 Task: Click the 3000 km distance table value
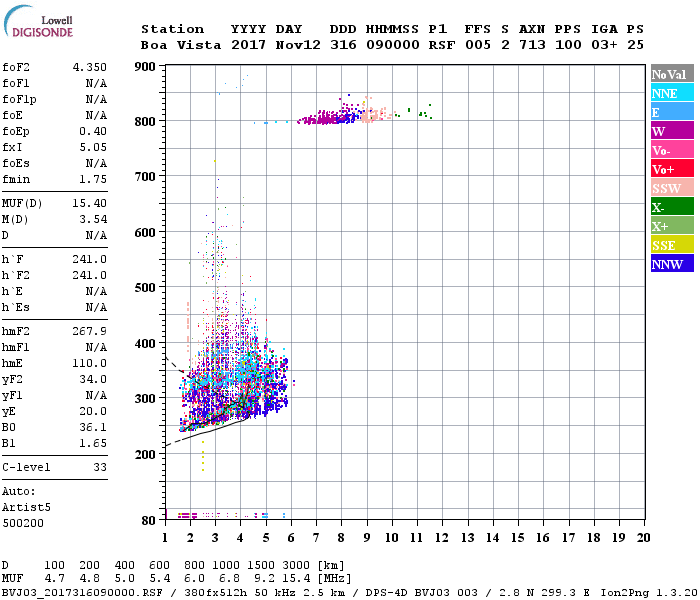point(296,566)
